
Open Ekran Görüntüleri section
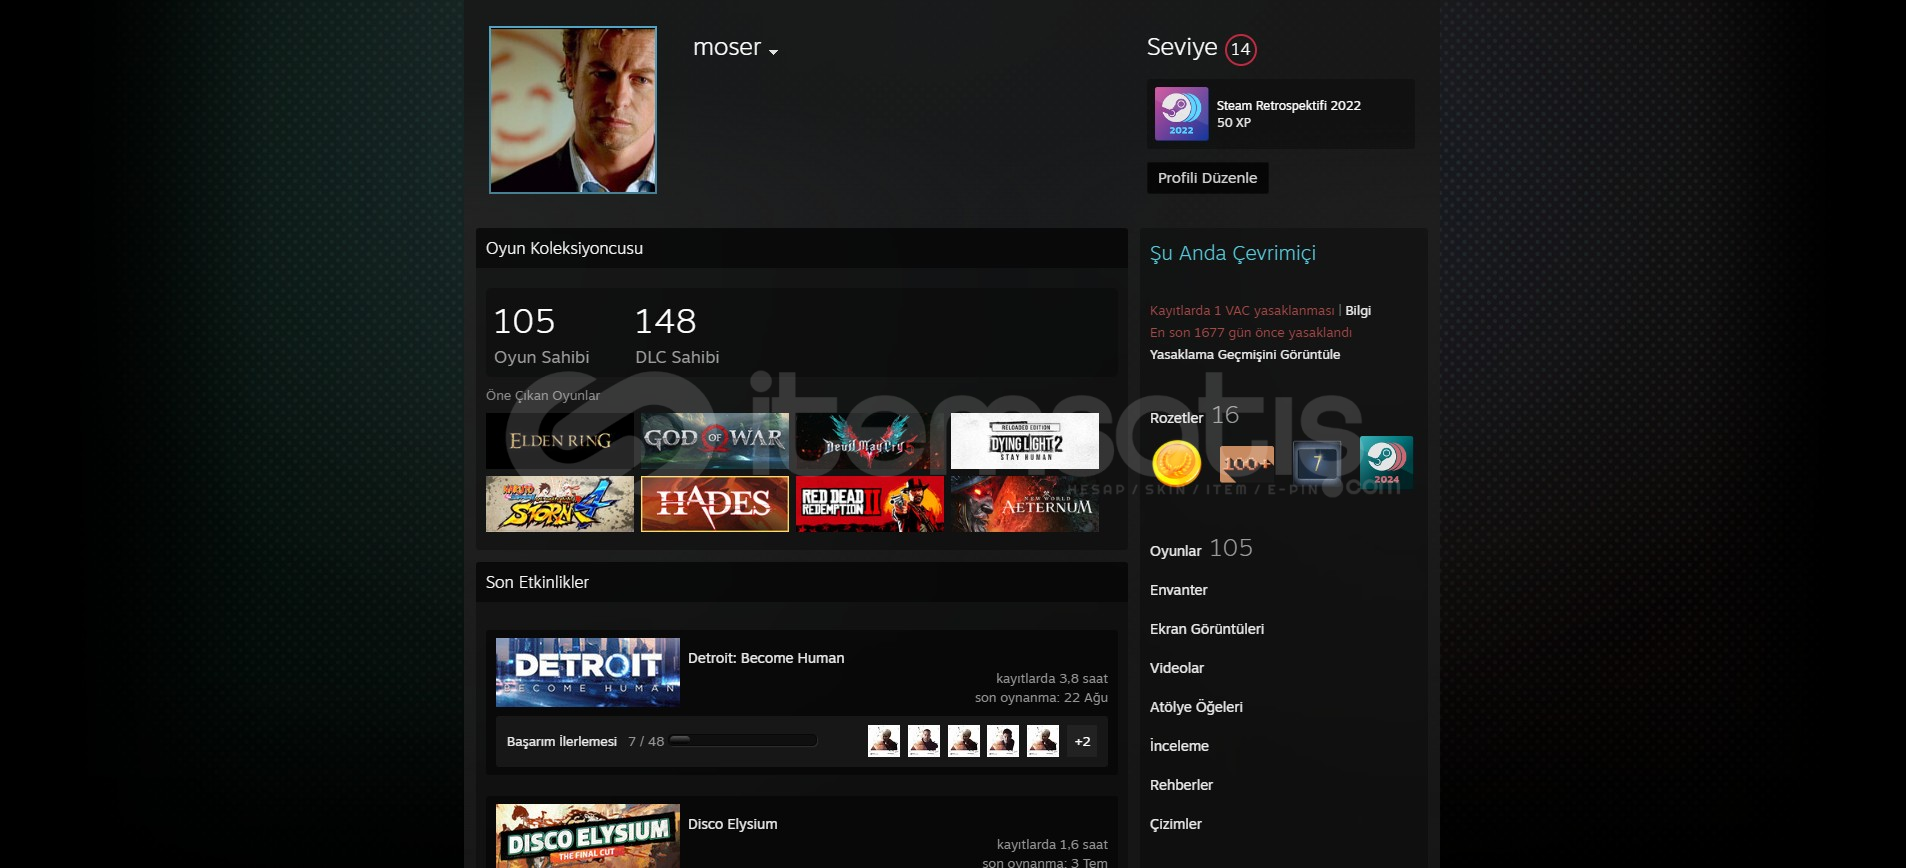click(x=1207, y=629)
